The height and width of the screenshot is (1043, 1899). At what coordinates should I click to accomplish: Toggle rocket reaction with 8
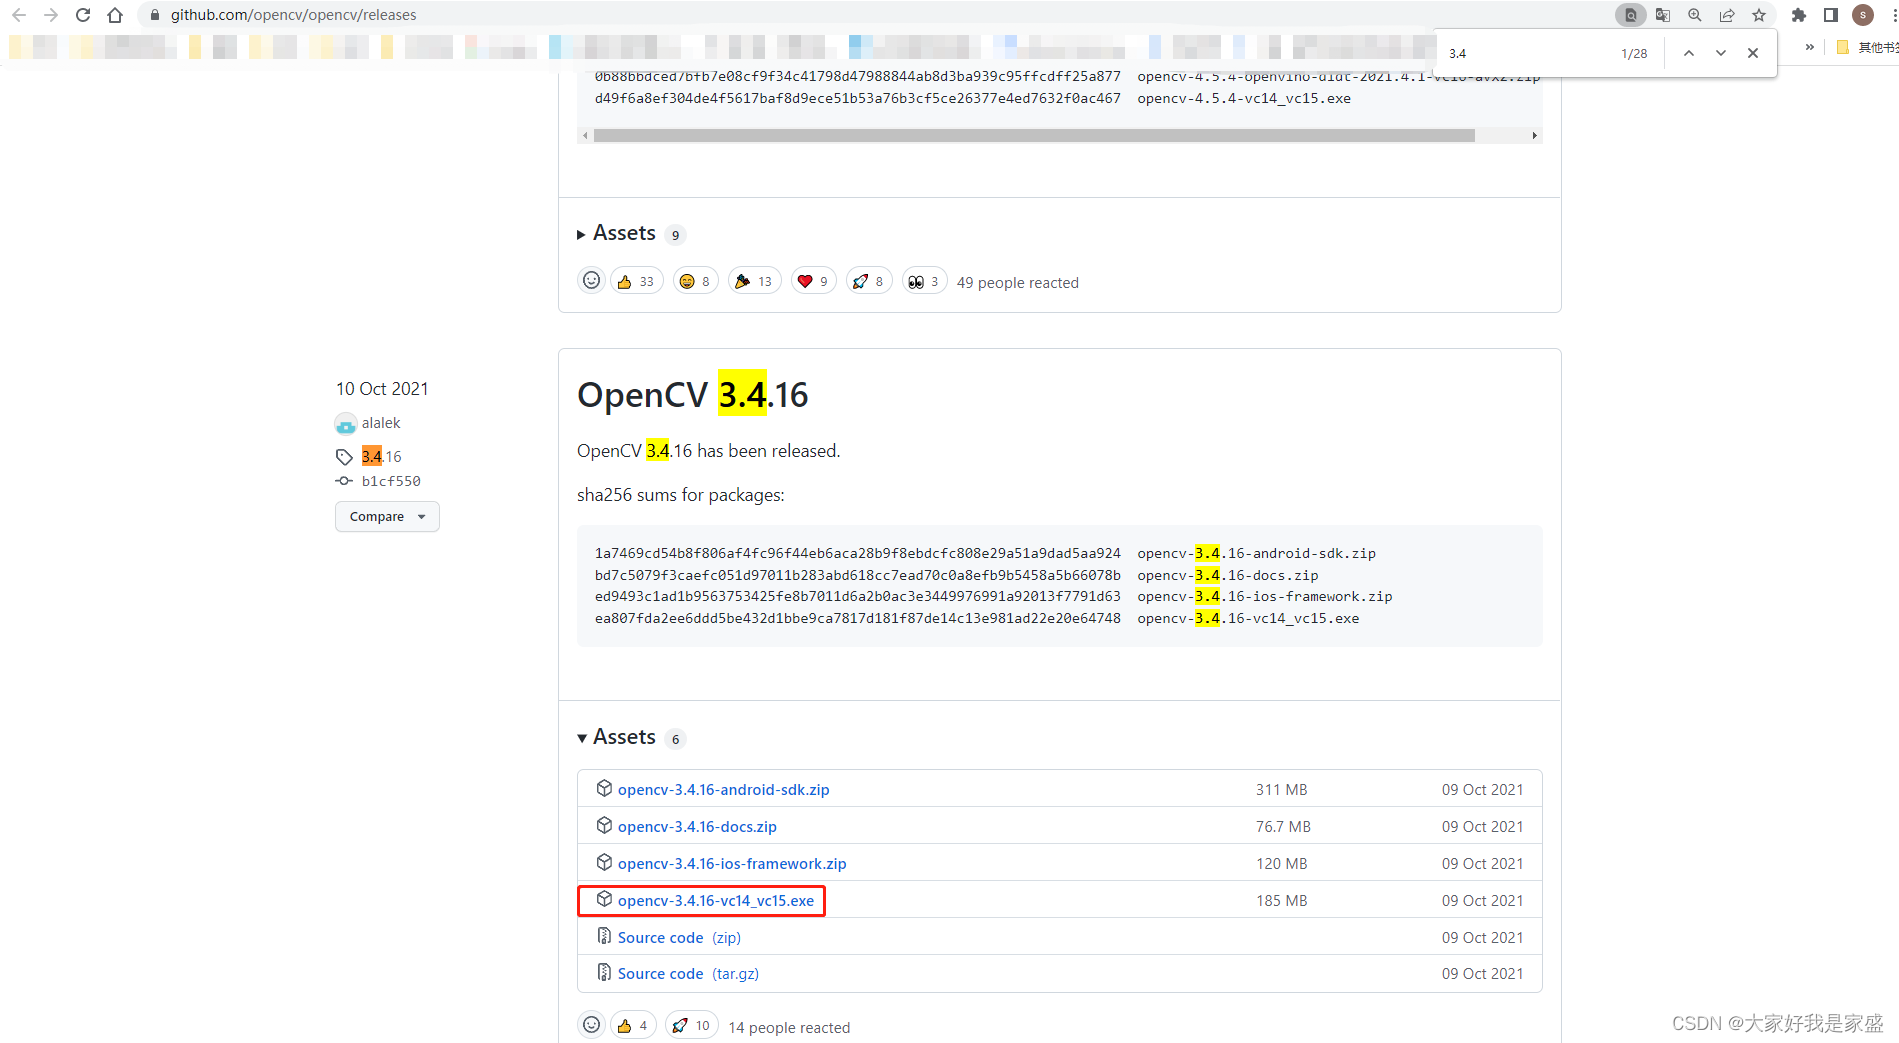click(x=868, y=281)
